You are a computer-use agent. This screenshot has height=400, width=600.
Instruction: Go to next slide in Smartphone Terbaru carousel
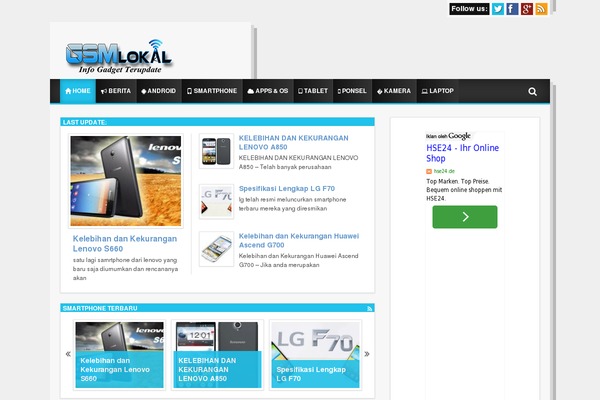(x=367, y=354)
